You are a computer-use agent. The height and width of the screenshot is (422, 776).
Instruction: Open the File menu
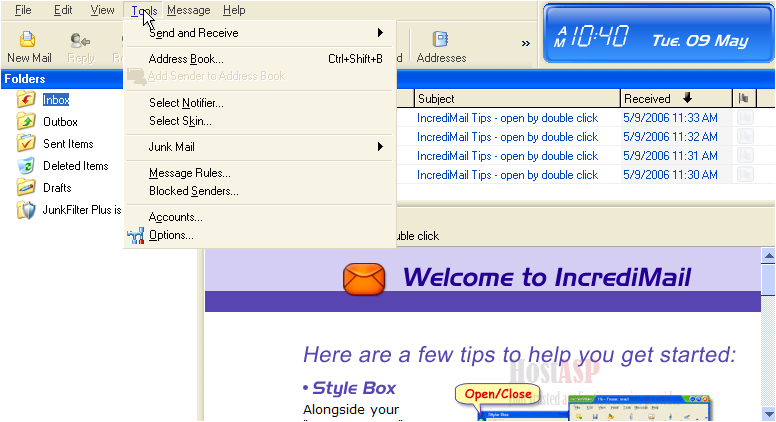[x=23, y=10]
